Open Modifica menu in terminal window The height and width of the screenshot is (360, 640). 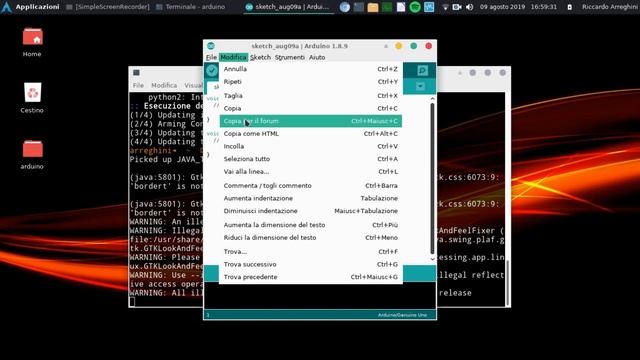164,85
